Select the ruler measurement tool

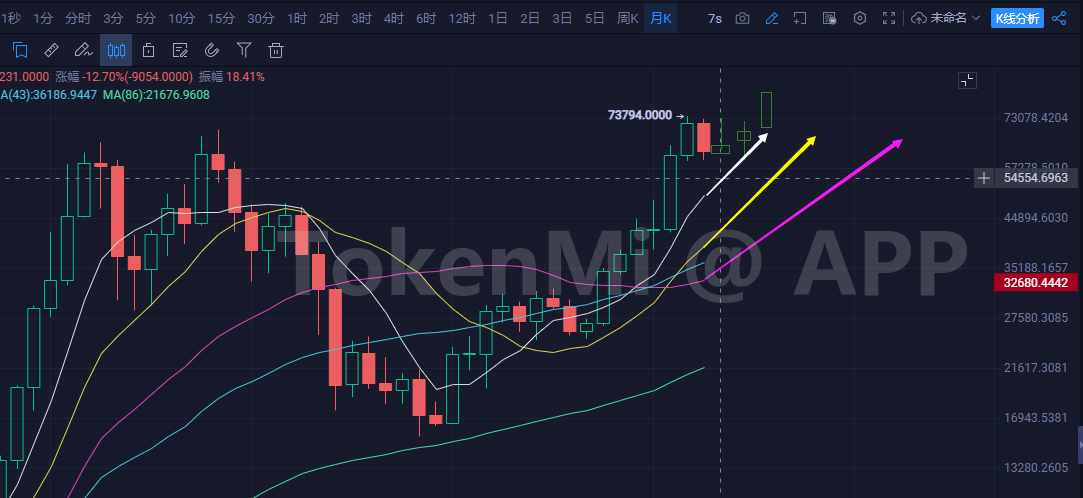tap(52, 50)
